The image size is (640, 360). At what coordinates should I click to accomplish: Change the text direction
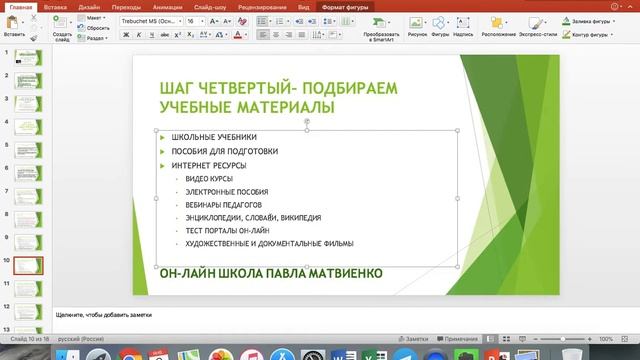click(x=318, y=35)
